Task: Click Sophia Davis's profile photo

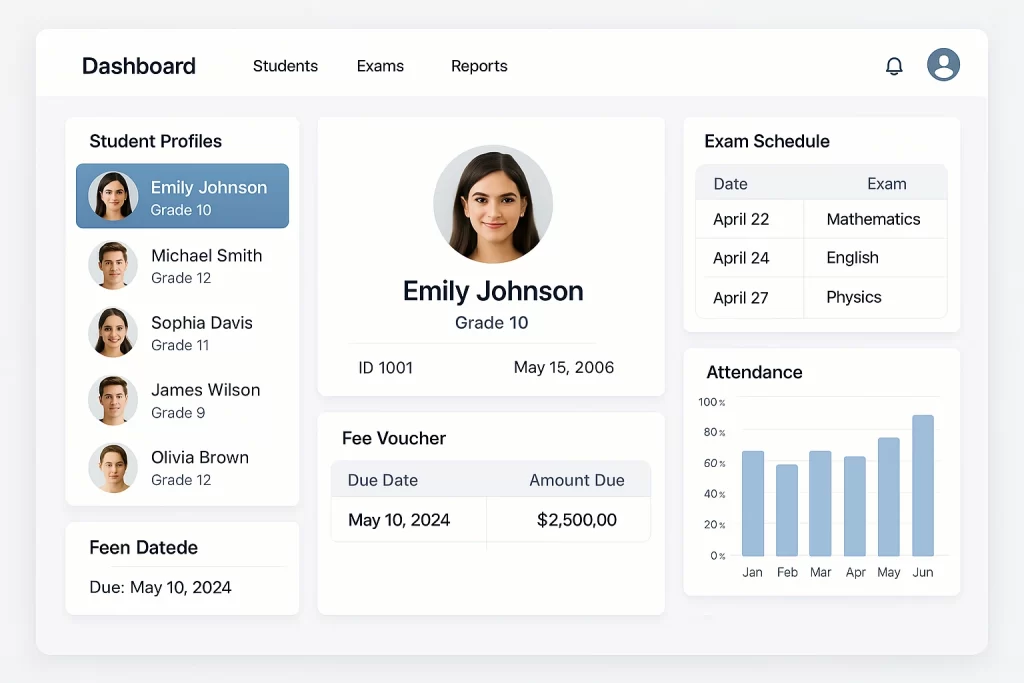Action: pos(112,332)
